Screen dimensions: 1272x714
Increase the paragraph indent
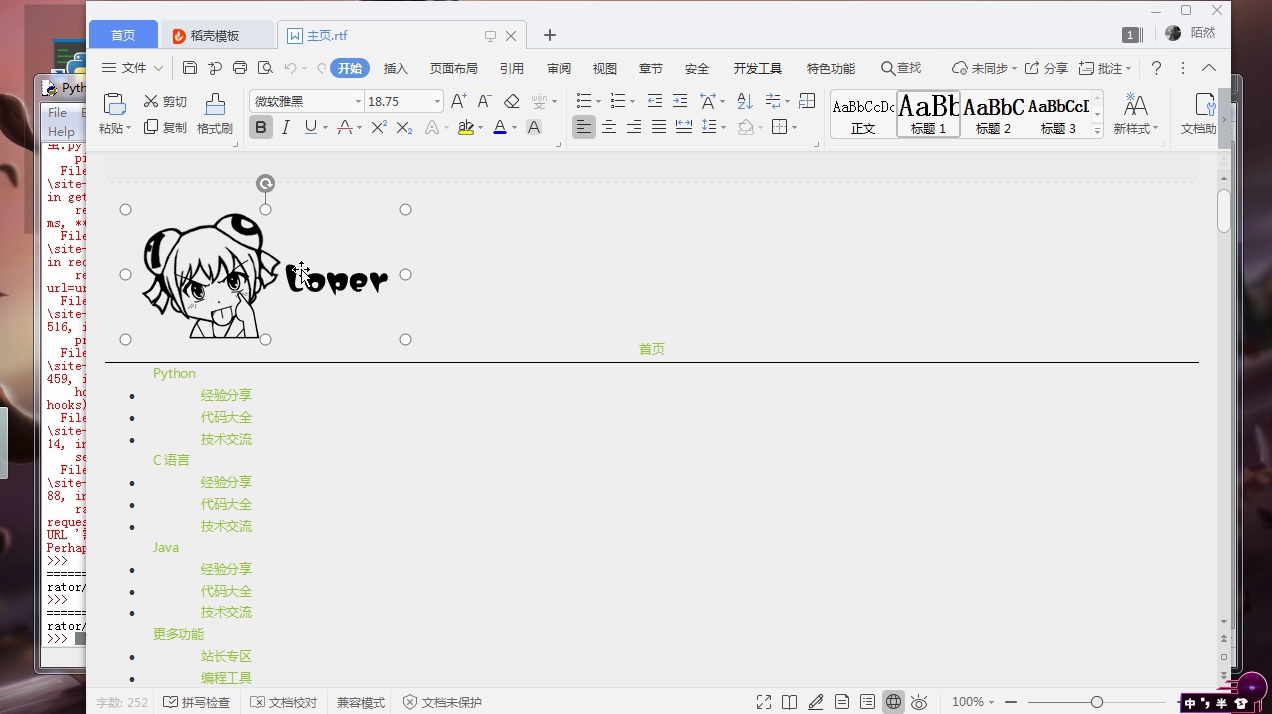click(x=680, y=101)
